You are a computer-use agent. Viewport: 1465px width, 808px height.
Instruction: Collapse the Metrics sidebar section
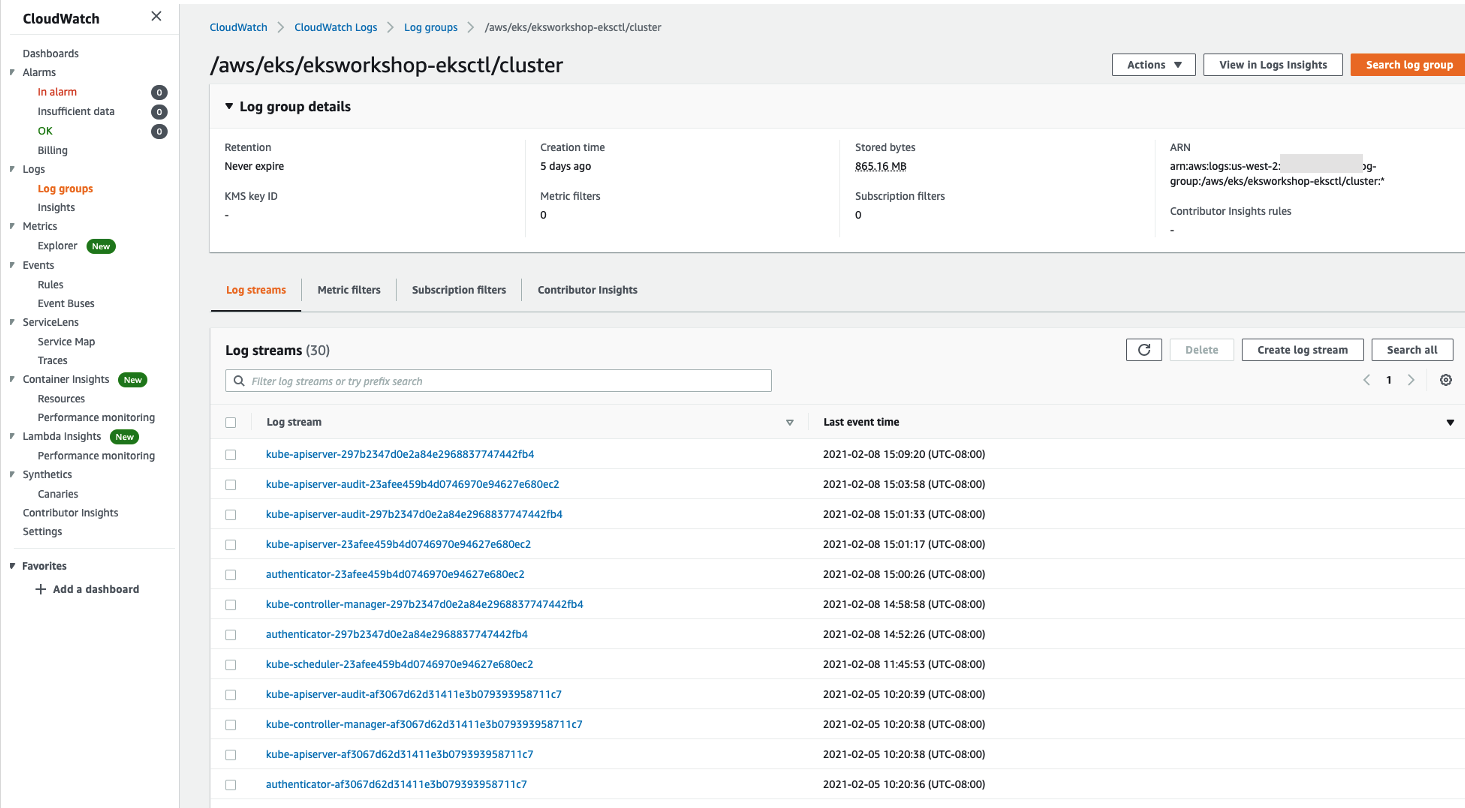click(12, 227)
